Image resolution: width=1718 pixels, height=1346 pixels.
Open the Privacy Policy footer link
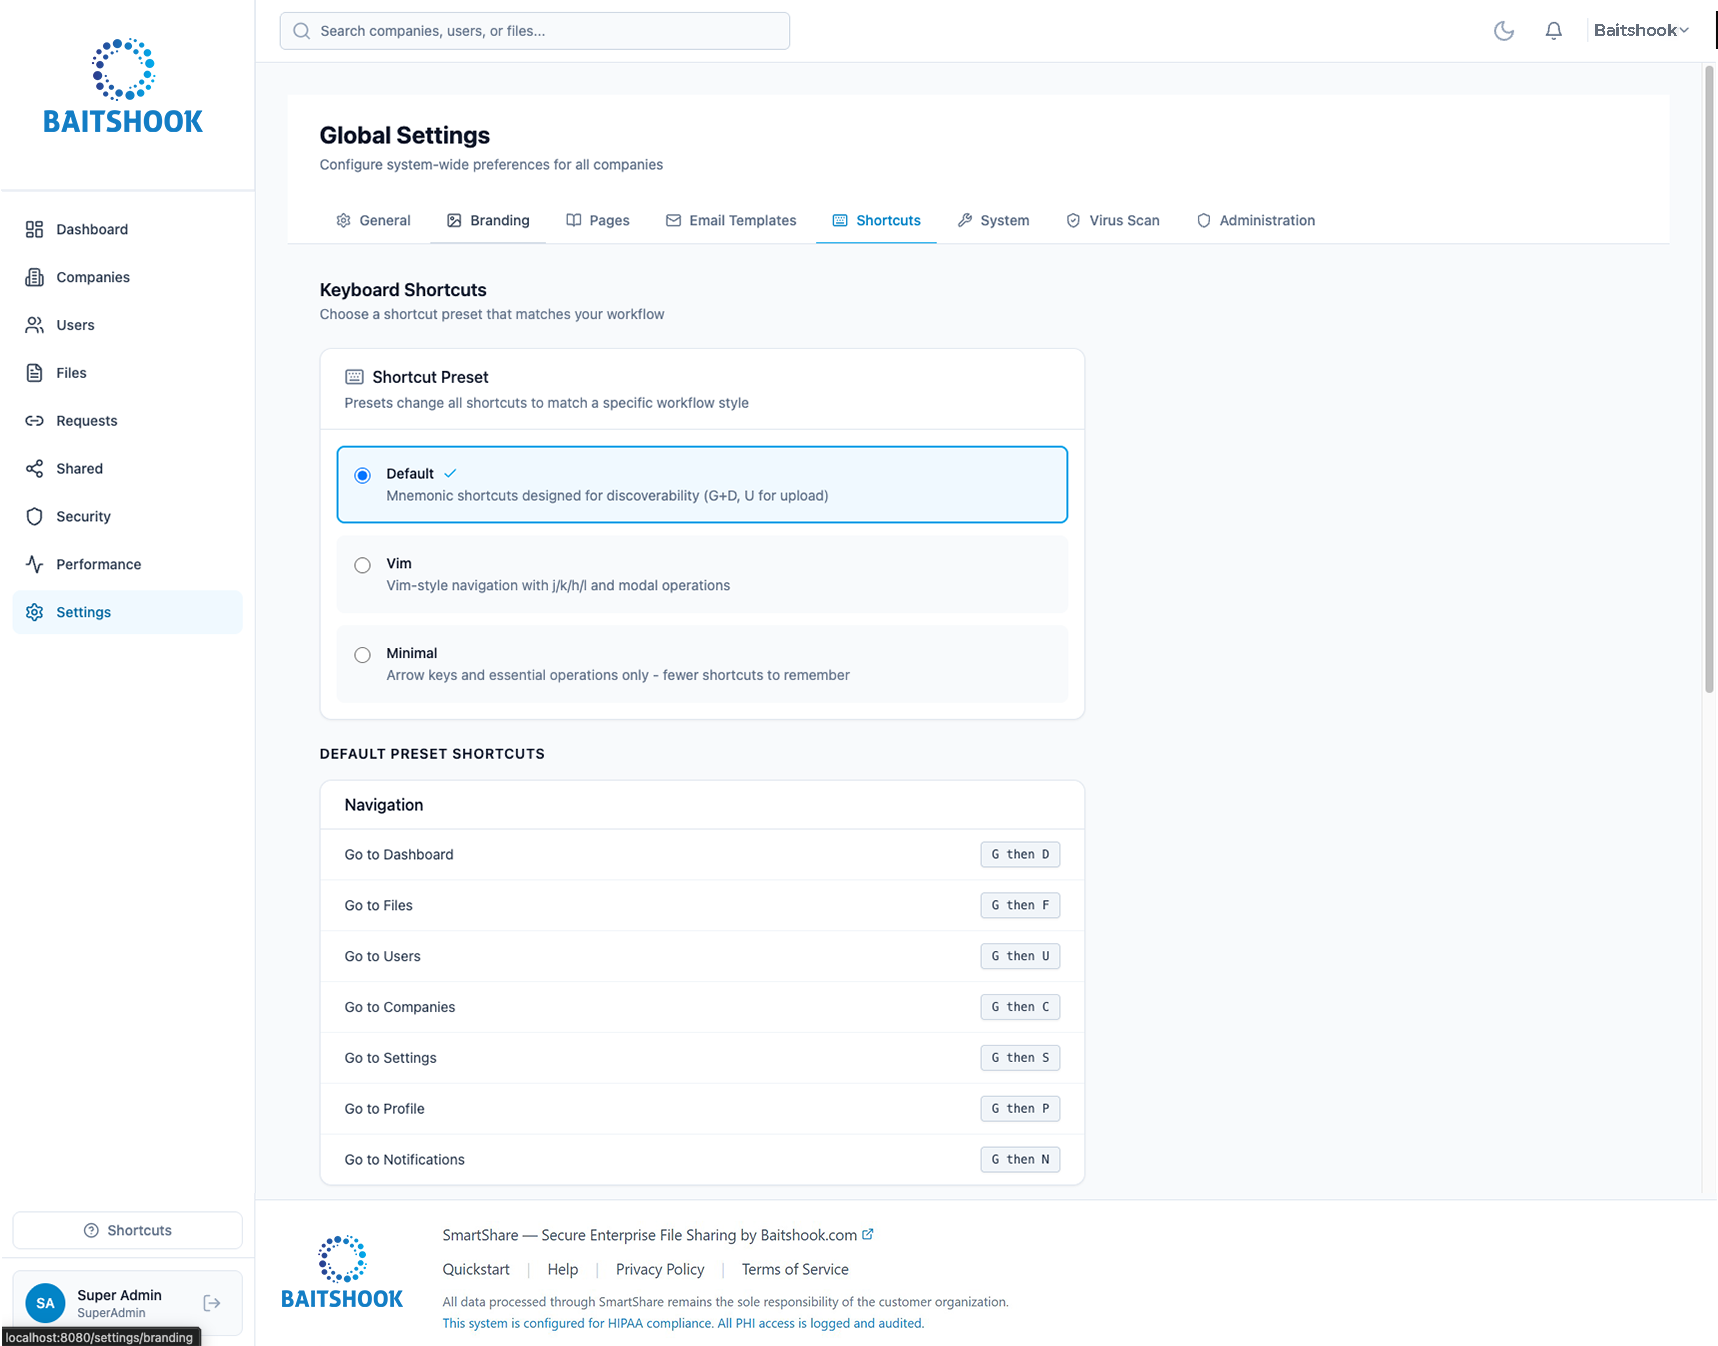tap(660, 1269)
